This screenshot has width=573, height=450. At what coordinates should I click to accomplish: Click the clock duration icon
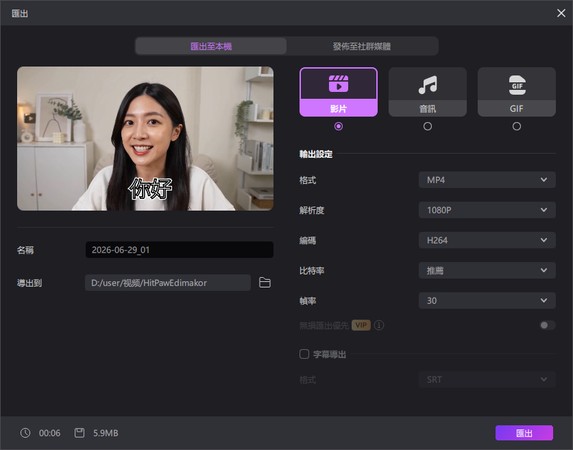25,433
